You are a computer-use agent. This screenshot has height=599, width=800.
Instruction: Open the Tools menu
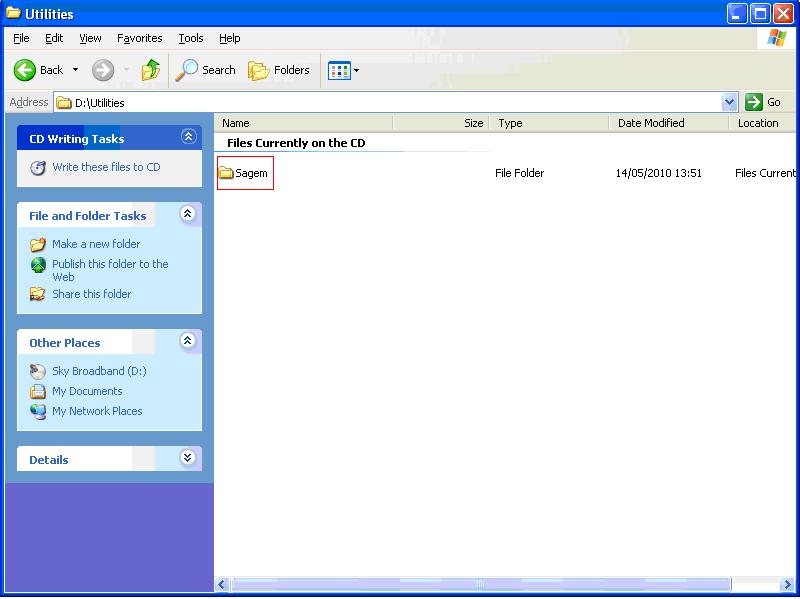coord(190,38)
